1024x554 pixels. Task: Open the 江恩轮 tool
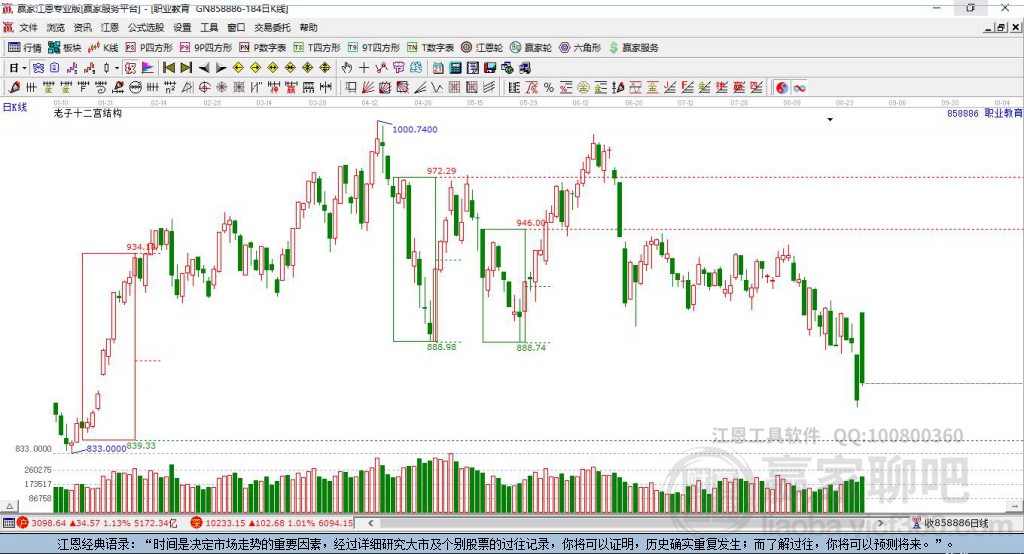[x=482, y=48]
